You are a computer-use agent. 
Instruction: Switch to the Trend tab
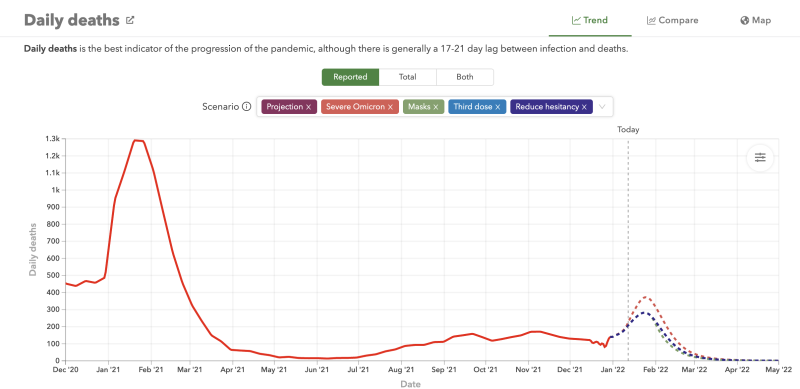[x=590, y=20]
